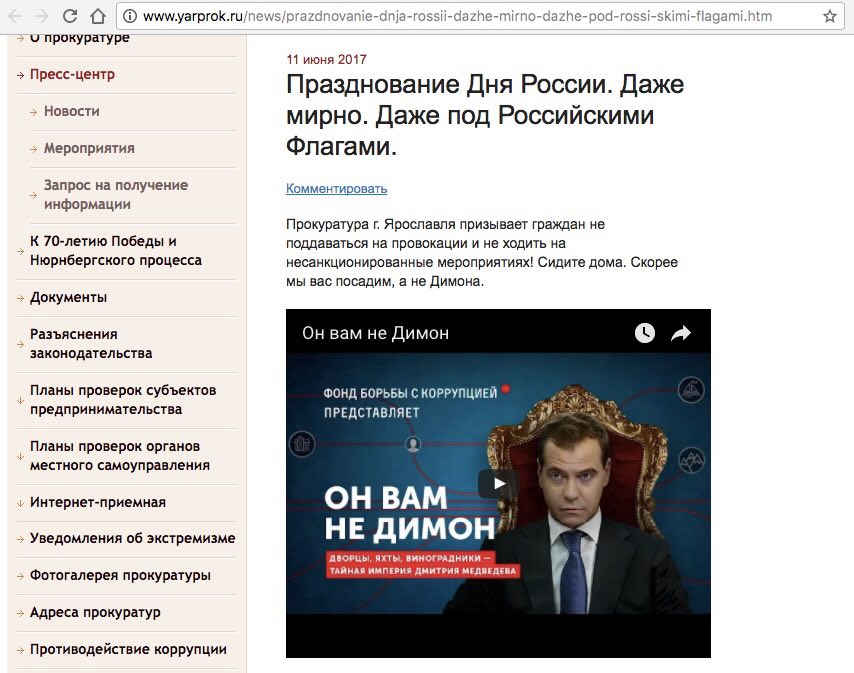Click the browser forward arrow

pyautogui.click(x=42, y=16)
